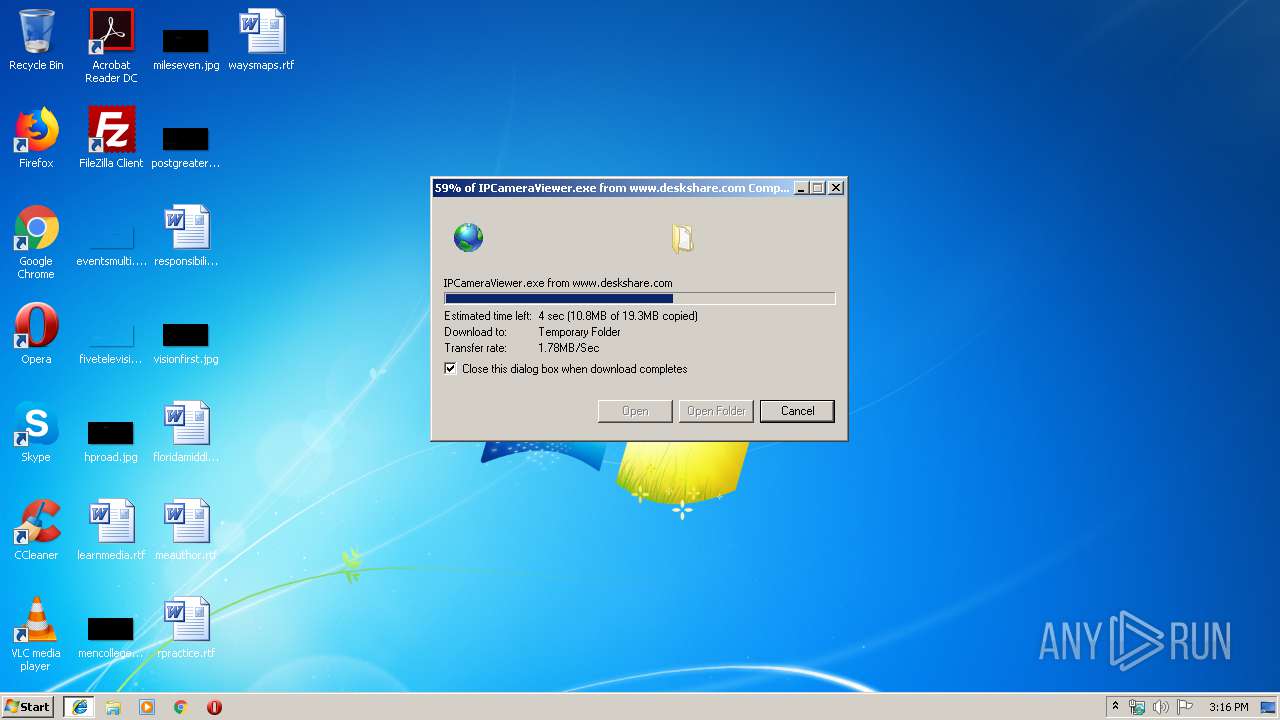1280x720 pixels.
Task: Click the 3:16 PM taskbar clock
Action: [1228, 707]
